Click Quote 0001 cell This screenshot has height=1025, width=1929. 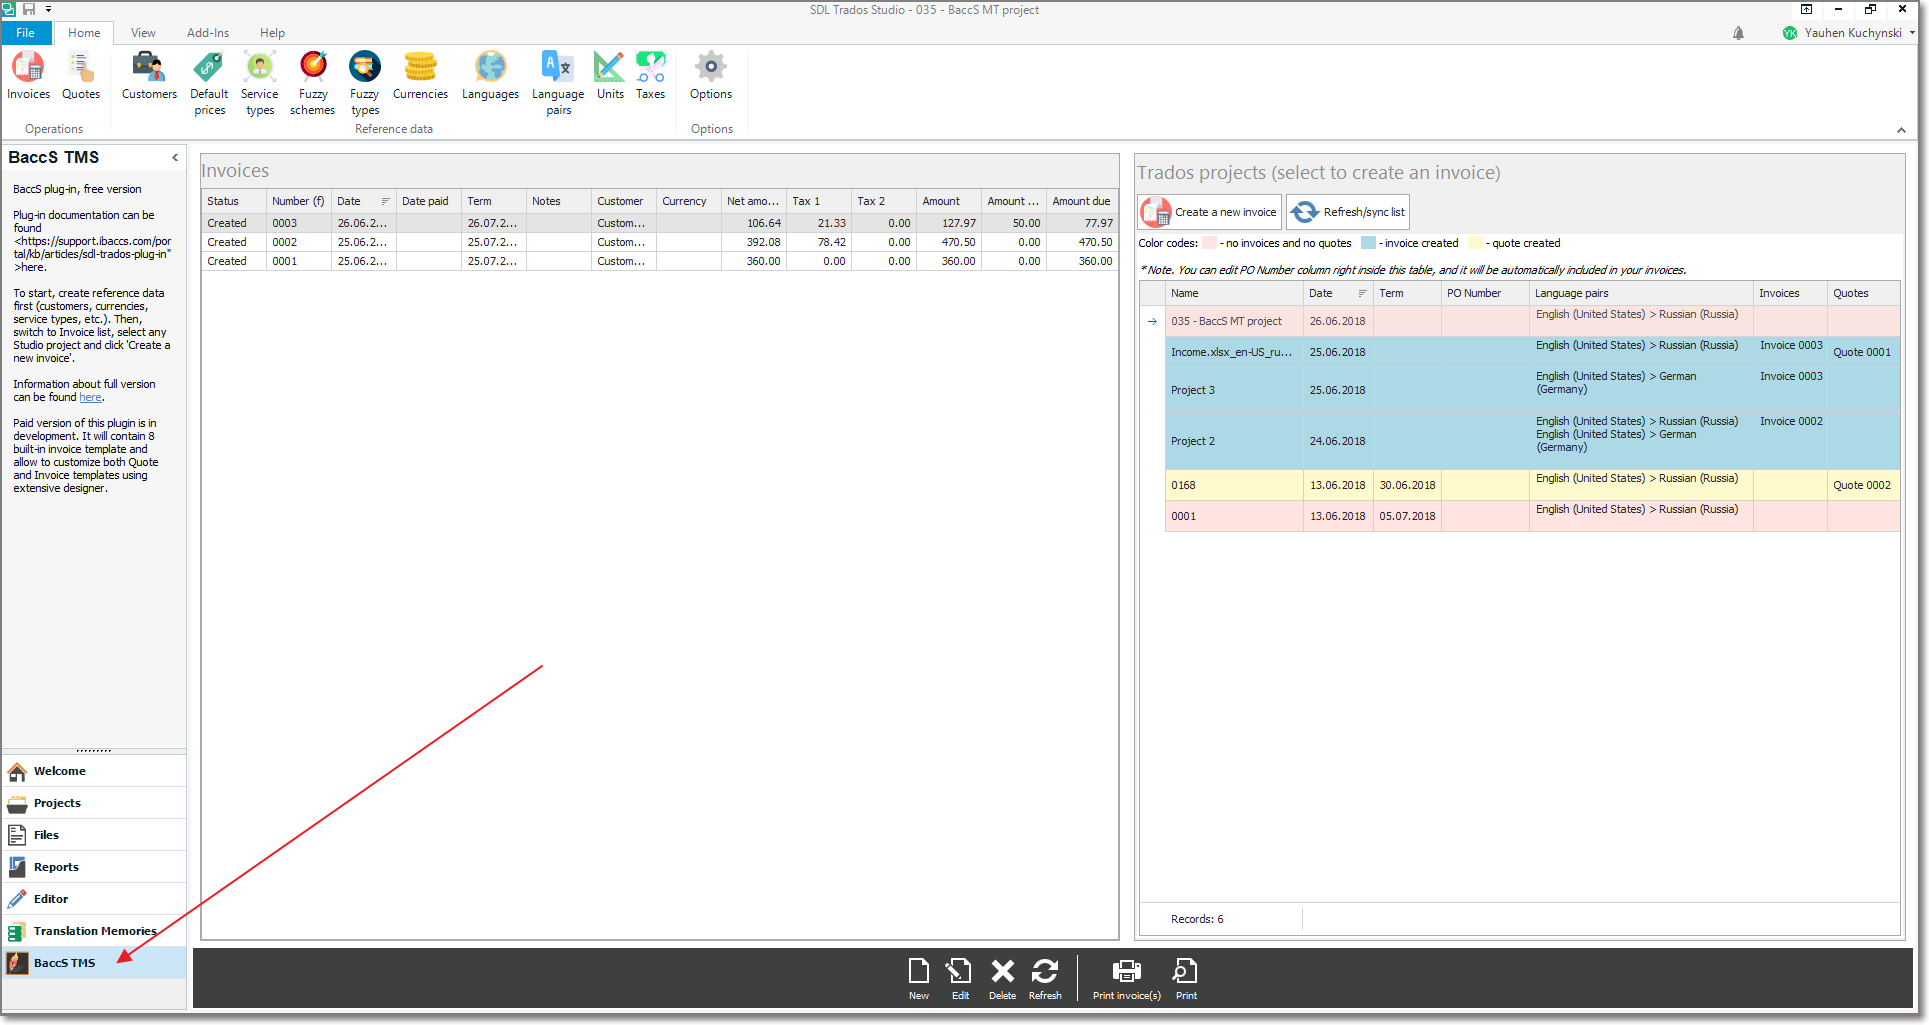[x=1862, y=352]
